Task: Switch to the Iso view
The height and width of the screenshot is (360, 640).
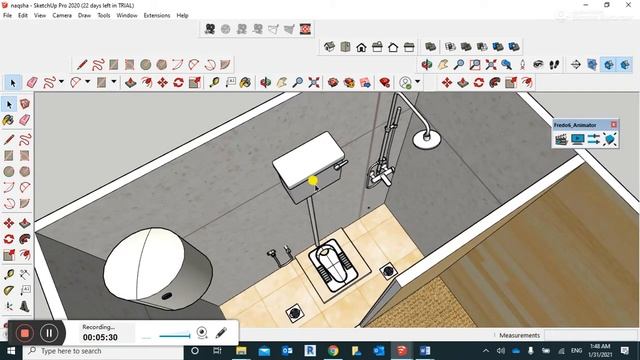Action: [x=329, y=47]
